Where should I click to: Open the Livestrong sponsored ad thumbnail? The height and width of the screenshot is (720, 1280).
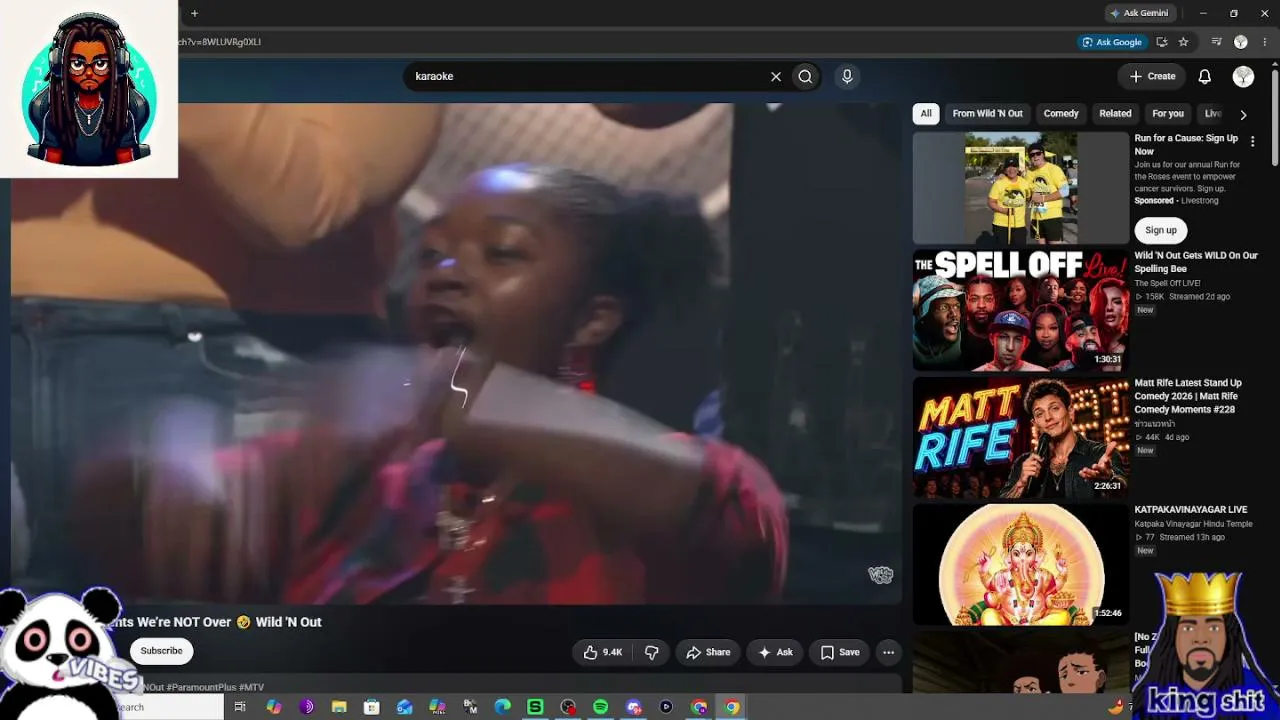(1020, 188)
